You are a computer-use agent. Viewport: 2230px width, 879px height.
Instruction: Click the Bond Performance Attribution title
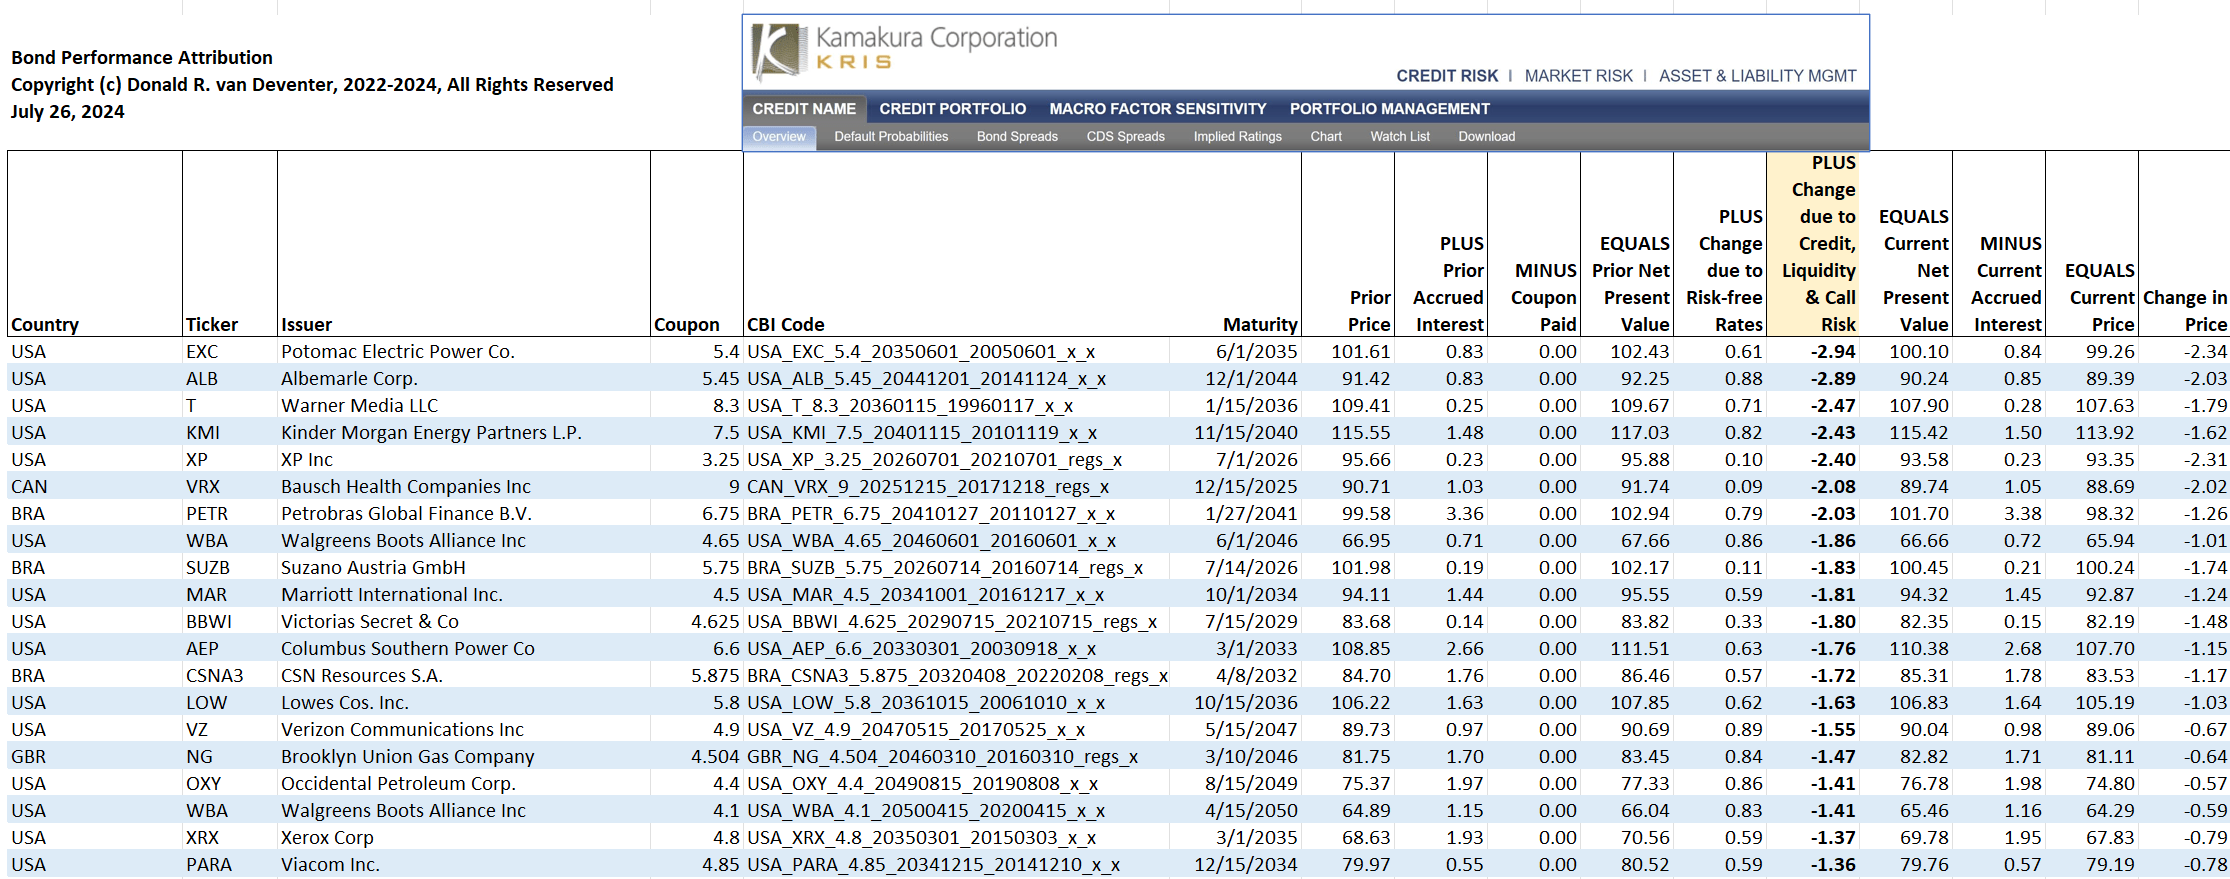[141, 58]
